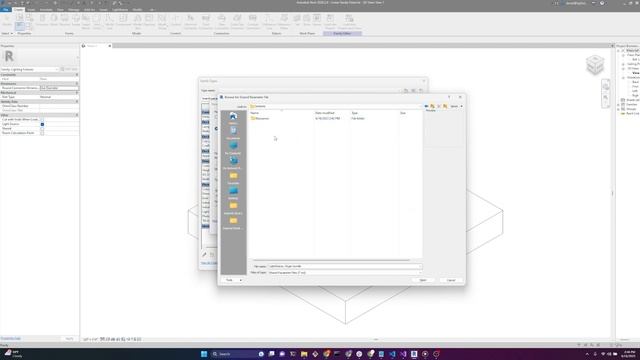Select the Extrusion tool in the ribbon
This screenshot has width=640, height=360.
point(42,20)
